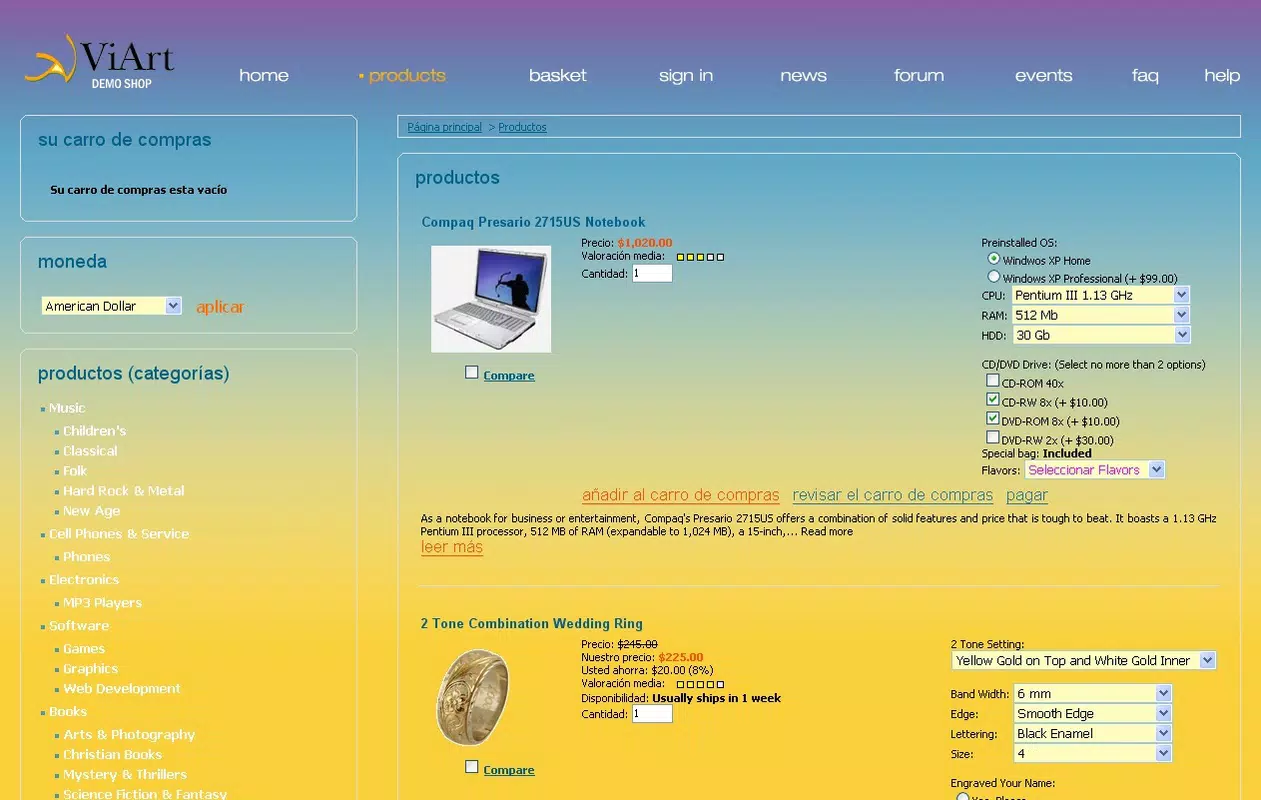The height and width of the screenshot is (800, 1261).
Task: Open Compaq Presario 2715US Notebook title
Action: pos(533,222)
